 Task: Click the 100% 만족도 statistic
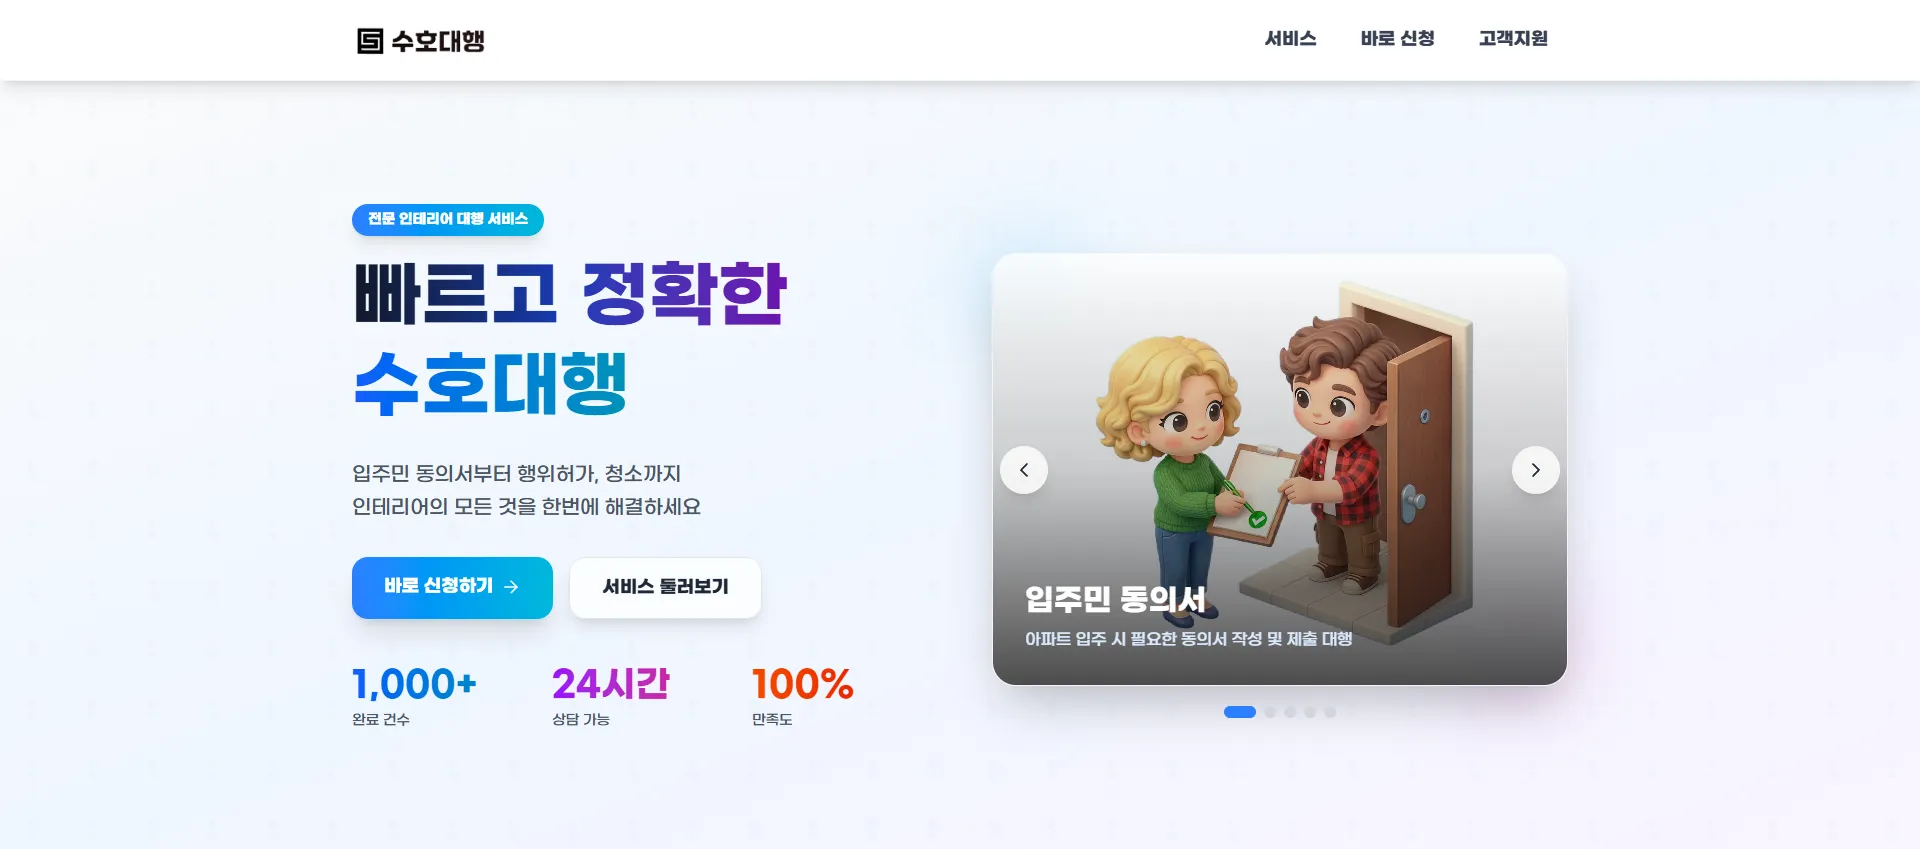tap(802, 697)
